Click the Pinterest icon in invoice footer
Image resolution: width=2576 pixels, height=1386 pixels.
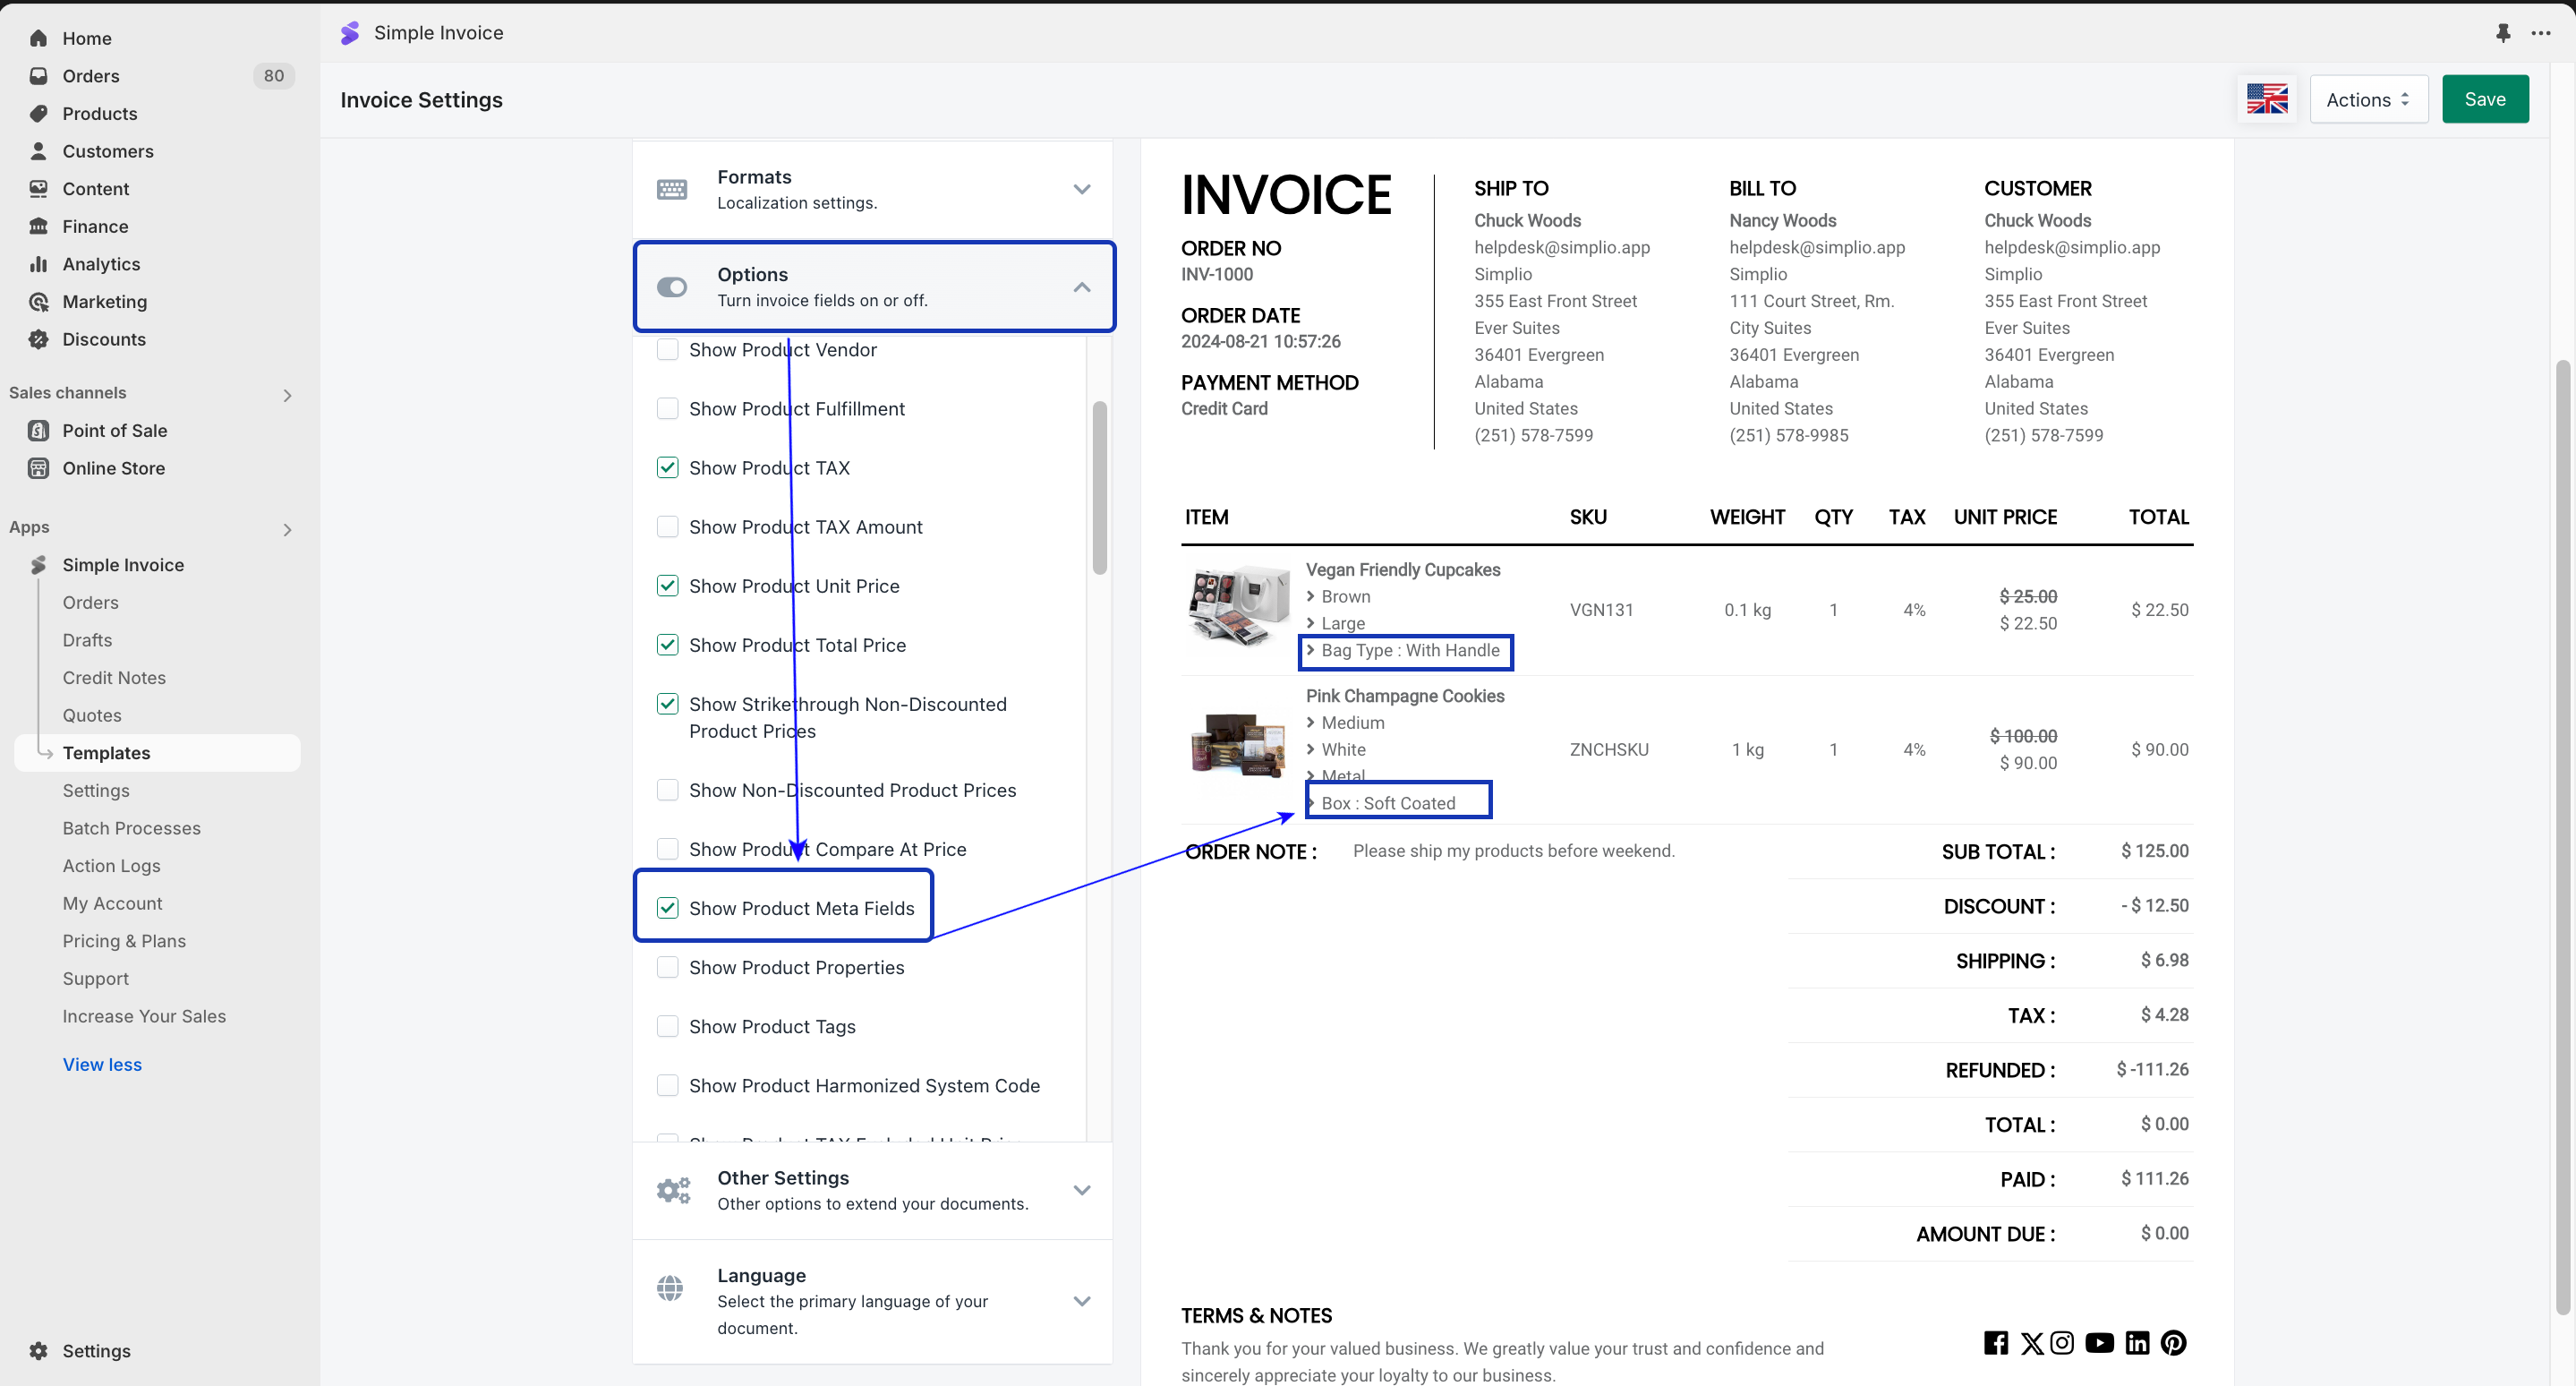(x=2173, y=1343)
